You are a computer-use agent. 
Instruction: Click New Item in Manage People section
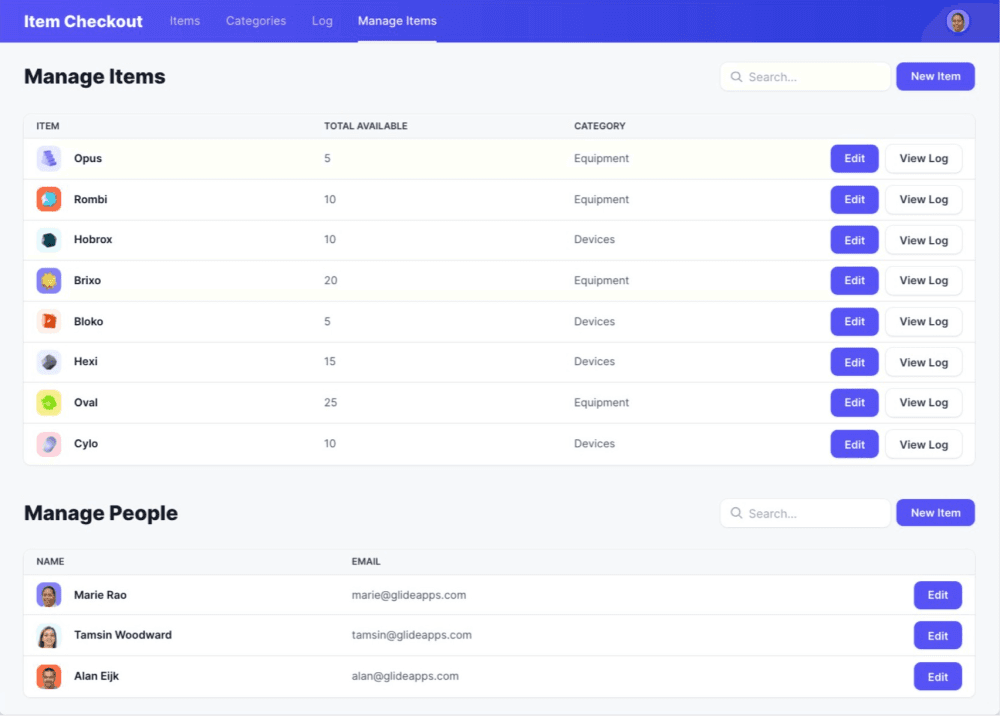click(x=935, y=513)
